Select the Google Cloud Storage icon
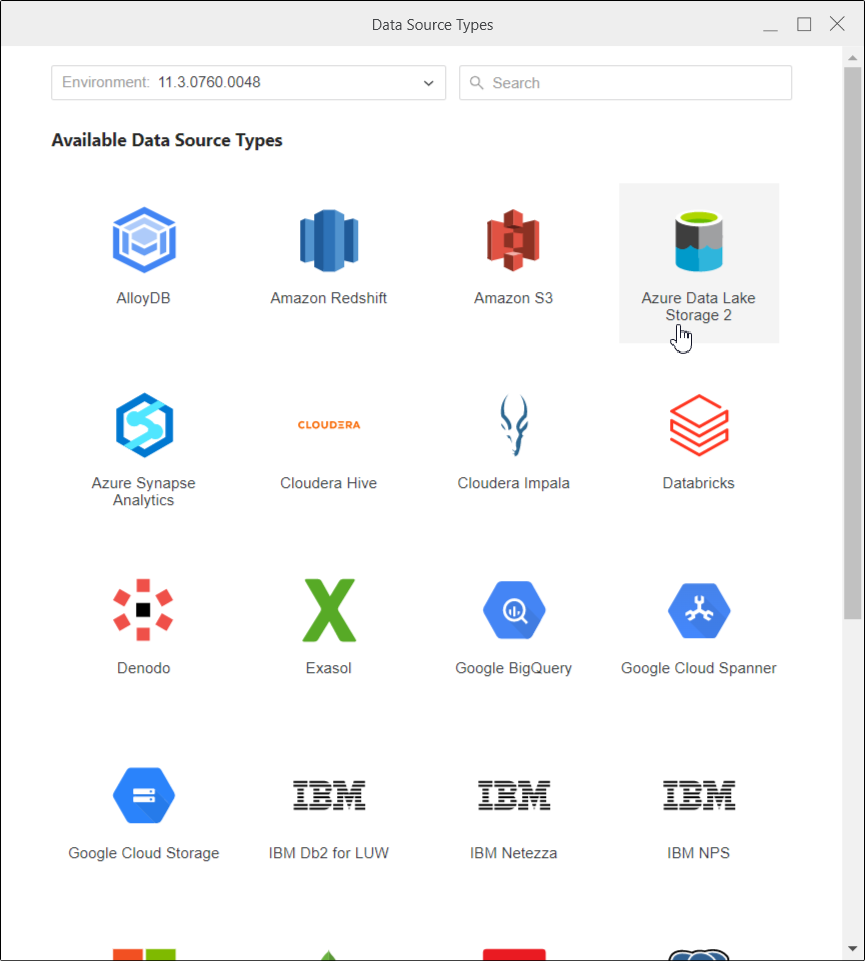865x961 pixels. click(144, 795)
